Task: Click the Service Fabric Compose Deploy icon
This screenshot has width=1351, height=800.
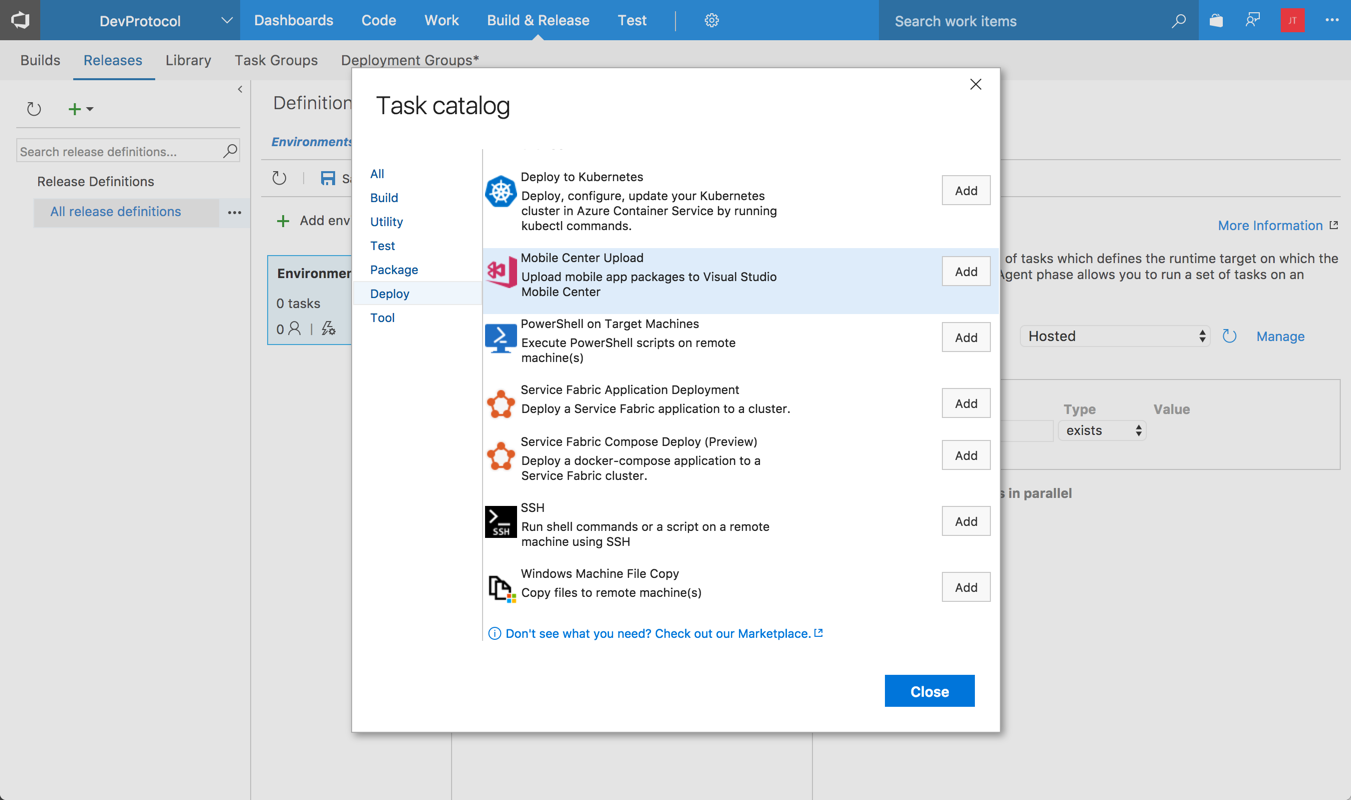Action: (x=501, y=455)
